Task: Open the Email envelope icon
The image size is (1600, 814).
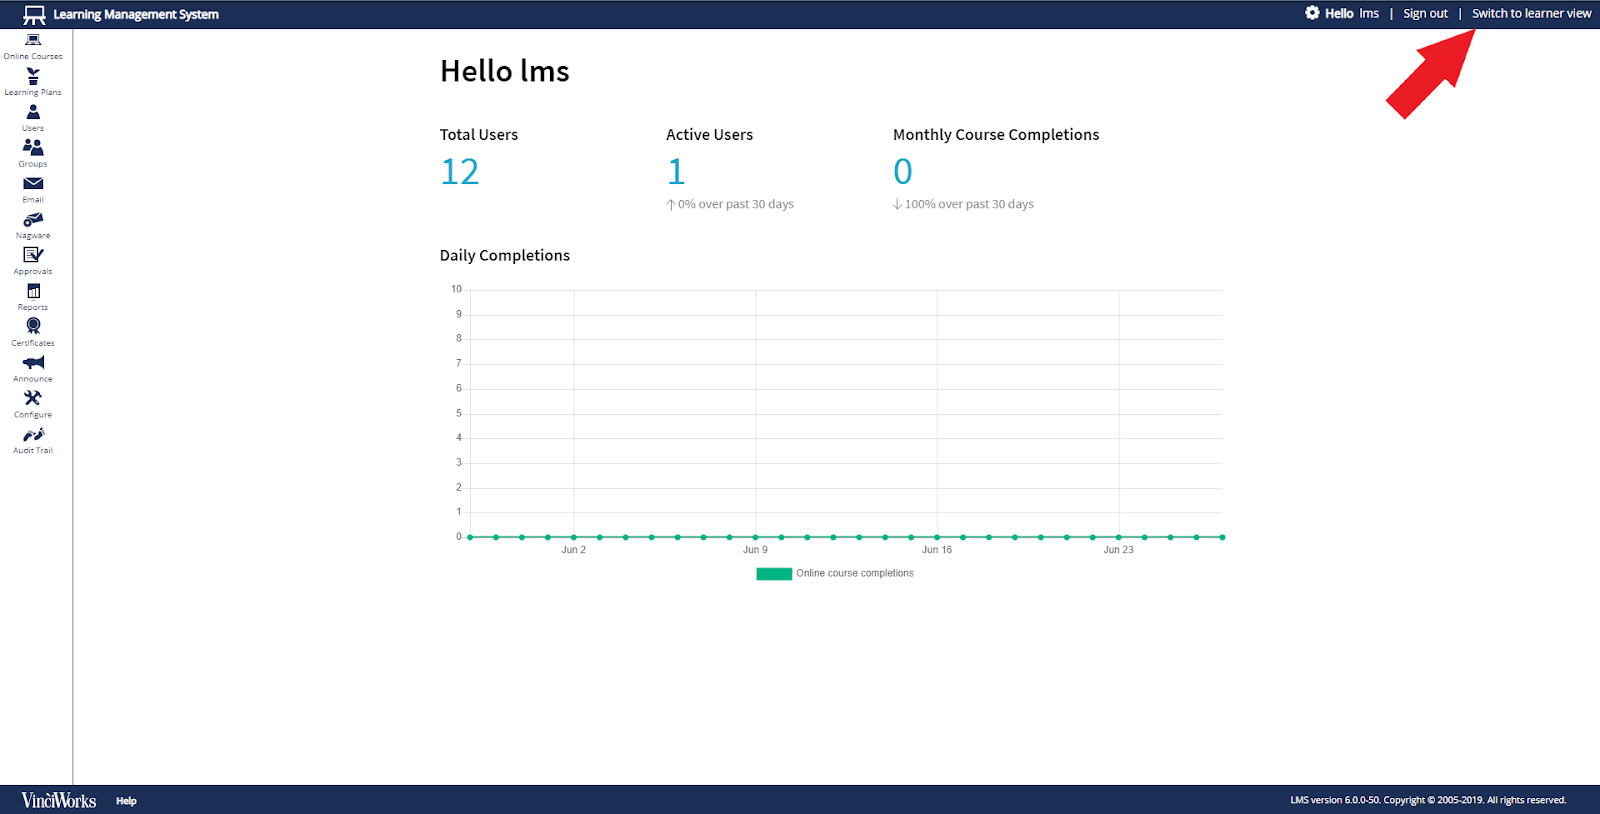Action: point(33,184)
